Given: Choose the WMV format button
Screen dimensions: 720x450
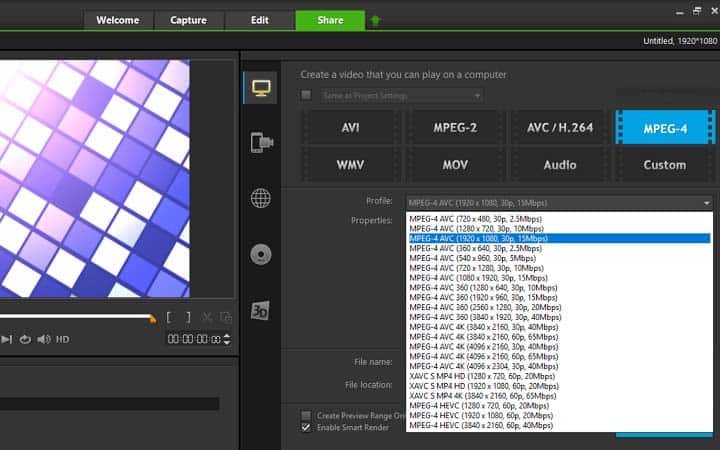Looking at the screenshot, I should 350,165.
